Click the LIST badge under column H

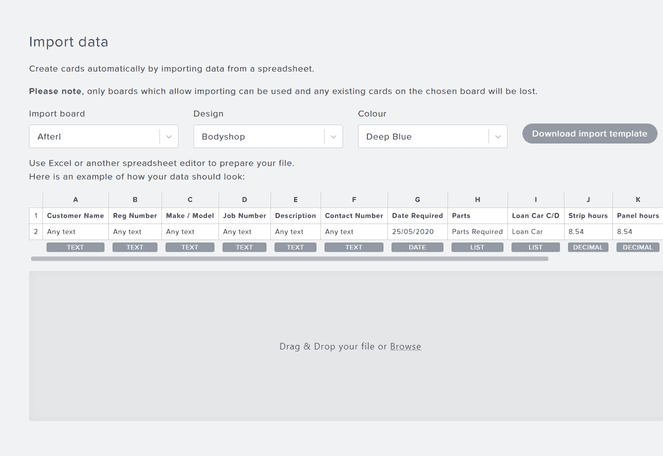click(x=477, y=247)
